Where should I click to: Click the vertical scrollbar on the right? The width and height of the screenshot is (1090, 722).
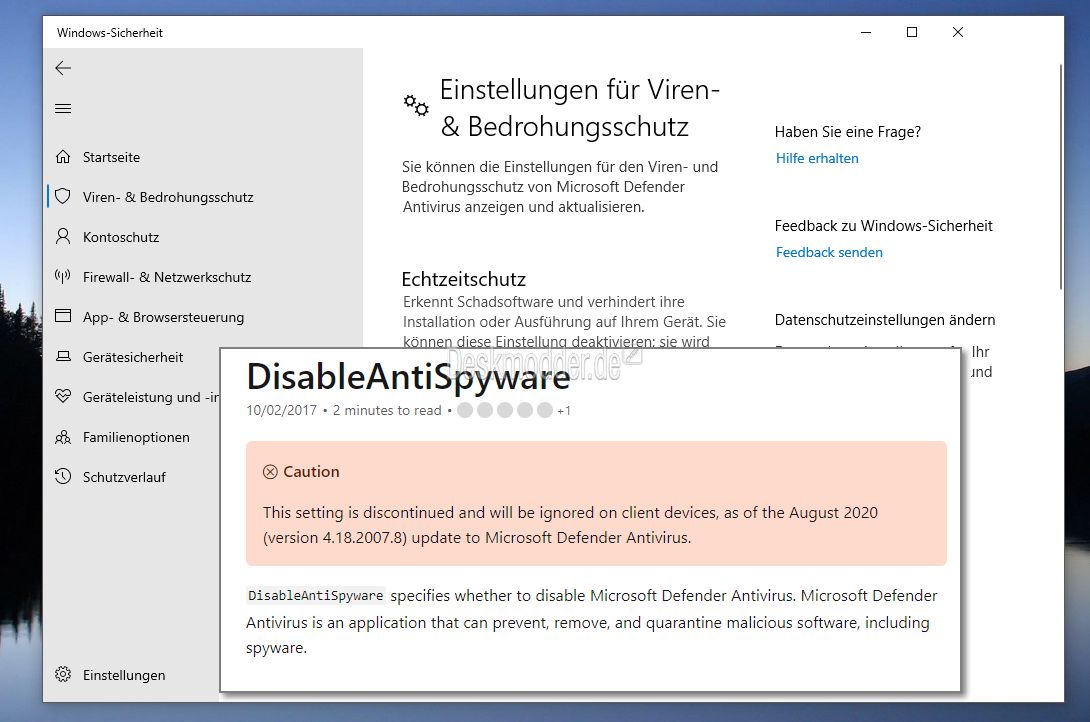pyautogui.click(x=1059, y=180)
